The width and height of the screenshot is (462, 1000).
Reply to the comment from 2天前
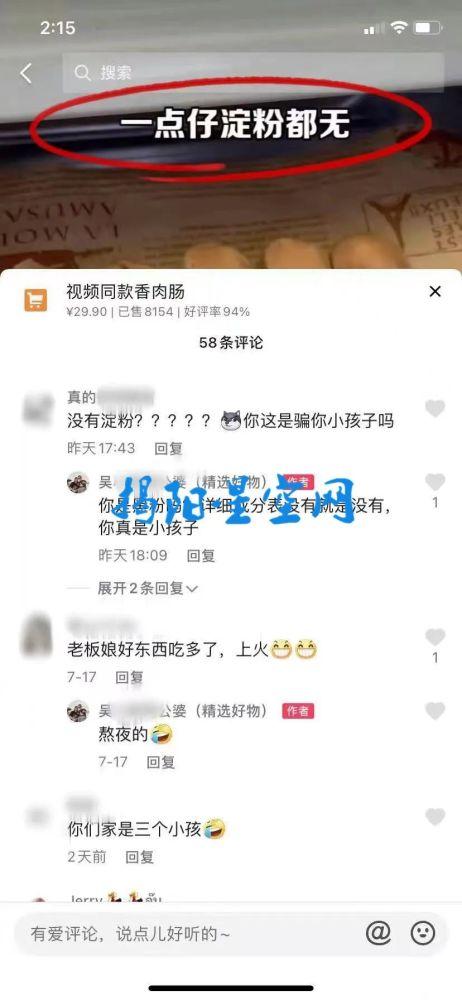139,857
